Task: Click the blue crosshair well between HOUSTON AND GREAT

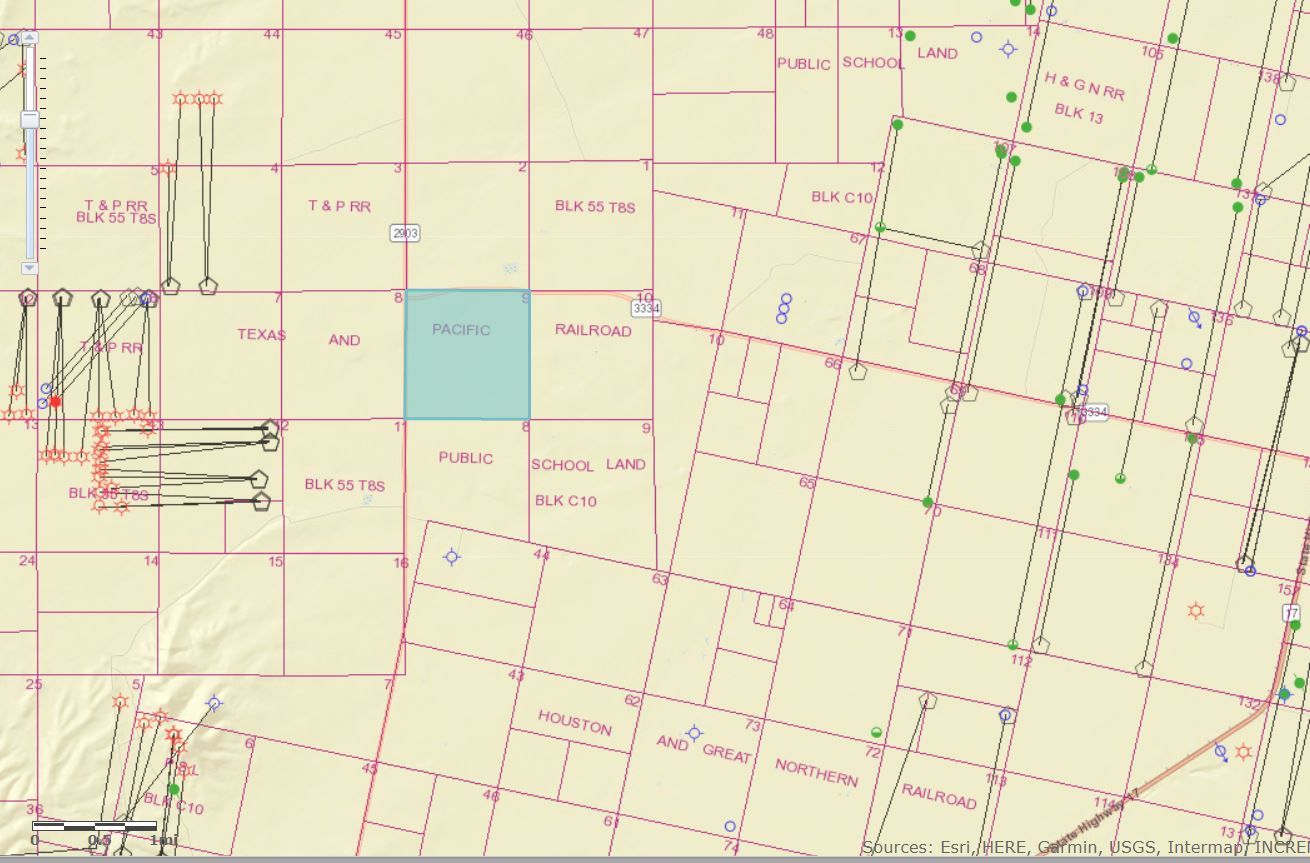Action: click(694, 735)
